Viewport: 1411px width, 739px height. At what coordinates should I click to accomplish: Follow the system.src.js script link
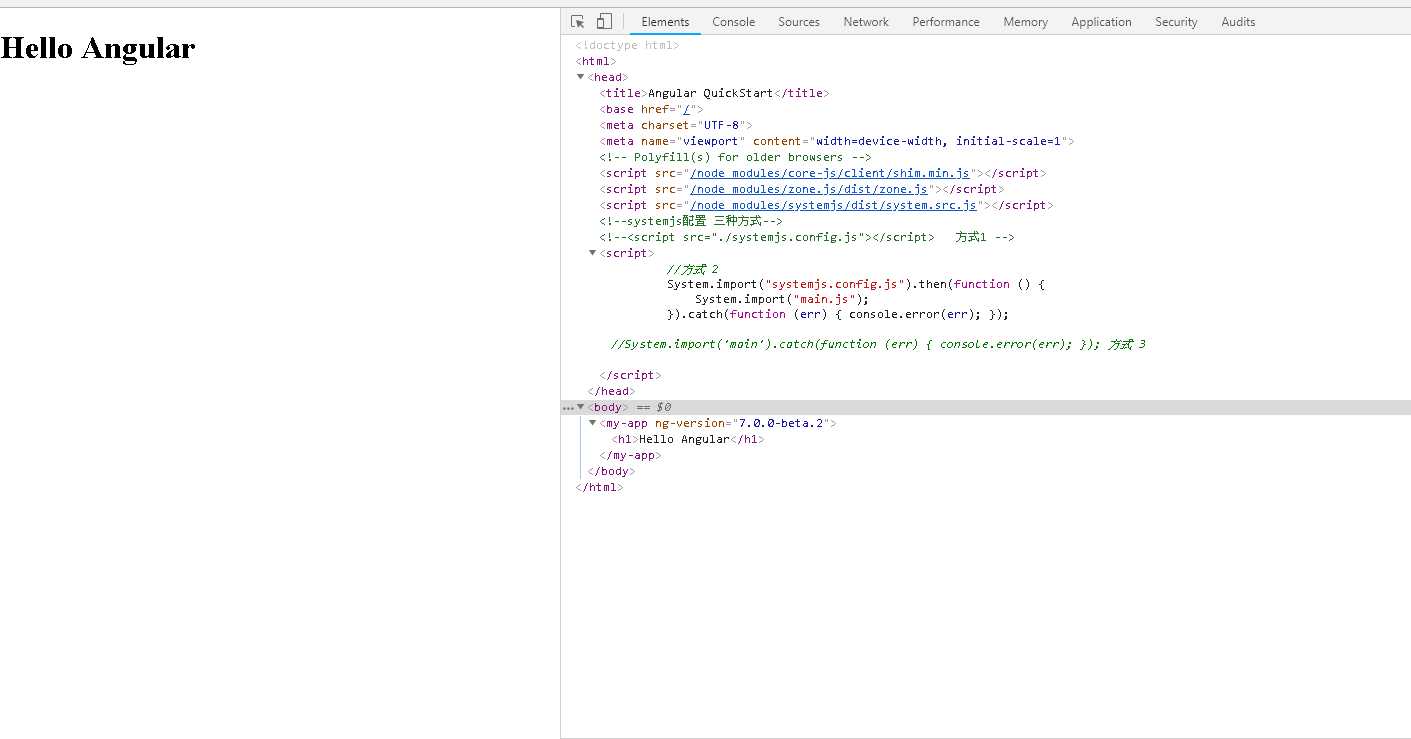coord(833,205)
